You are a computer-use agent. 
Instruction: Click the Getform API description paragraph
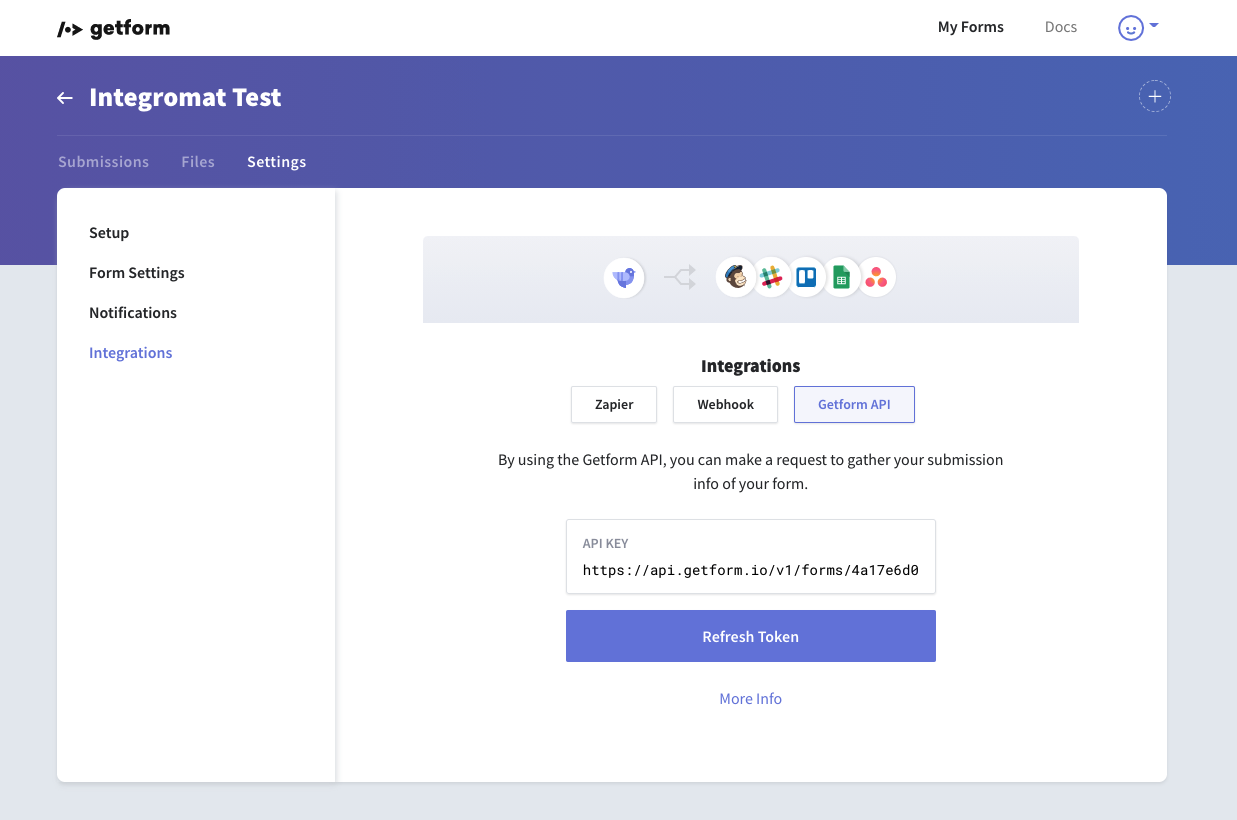pos(751,472)
